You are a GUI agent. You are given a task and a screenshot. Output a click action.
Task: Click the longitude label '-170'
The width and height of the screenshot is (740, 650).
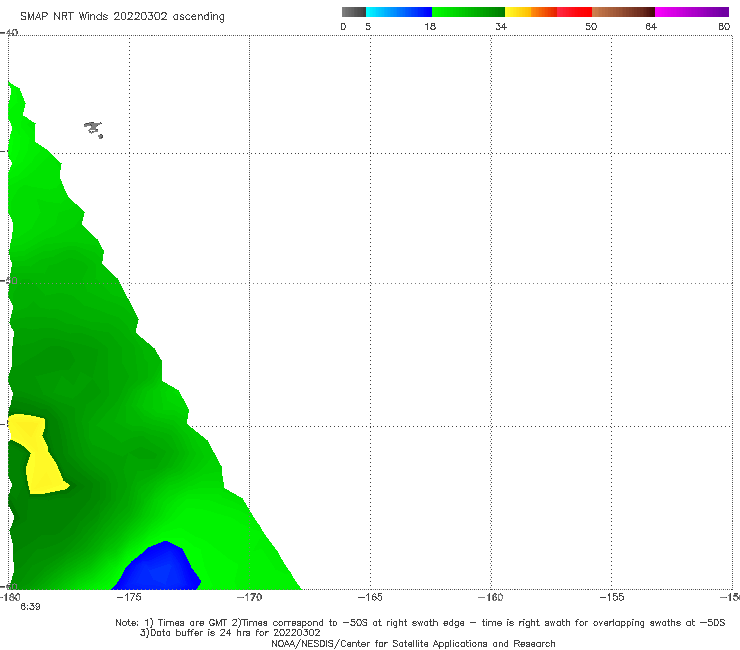coord(249,597)
